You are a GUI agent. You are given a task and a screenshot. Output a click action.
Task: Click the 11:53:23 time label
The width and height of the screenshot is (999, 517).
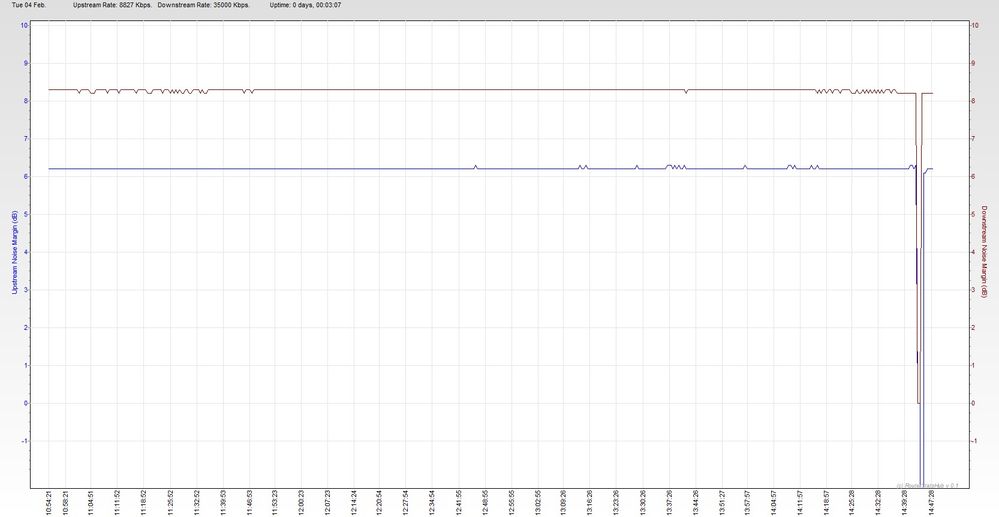(x=275, y=503)
